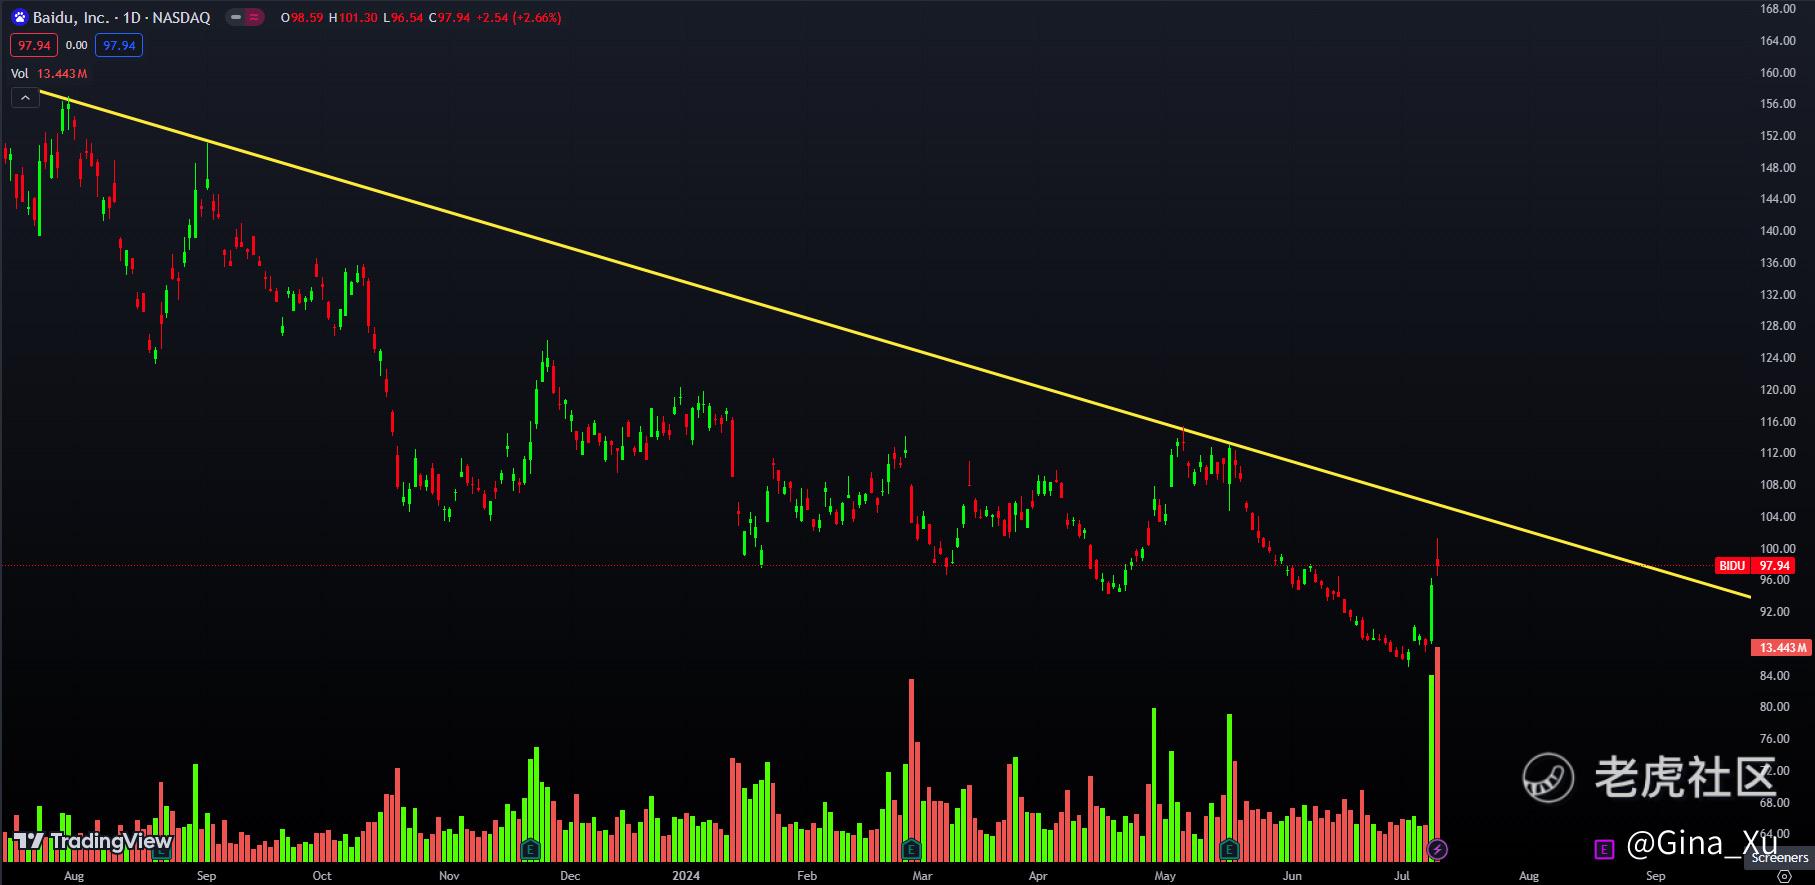Click the blue 97.94 buy price box
This screenshot has height=885, width=1815.
[119, 45]
